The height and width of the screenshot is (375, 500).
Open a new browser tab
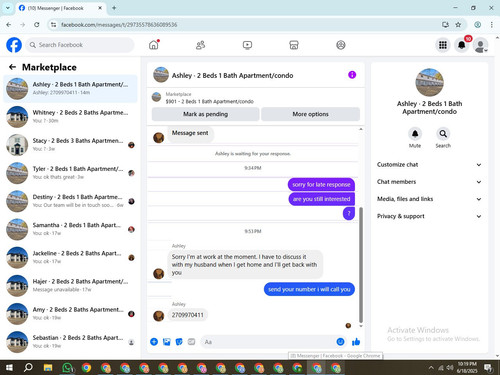coord(114,8)
